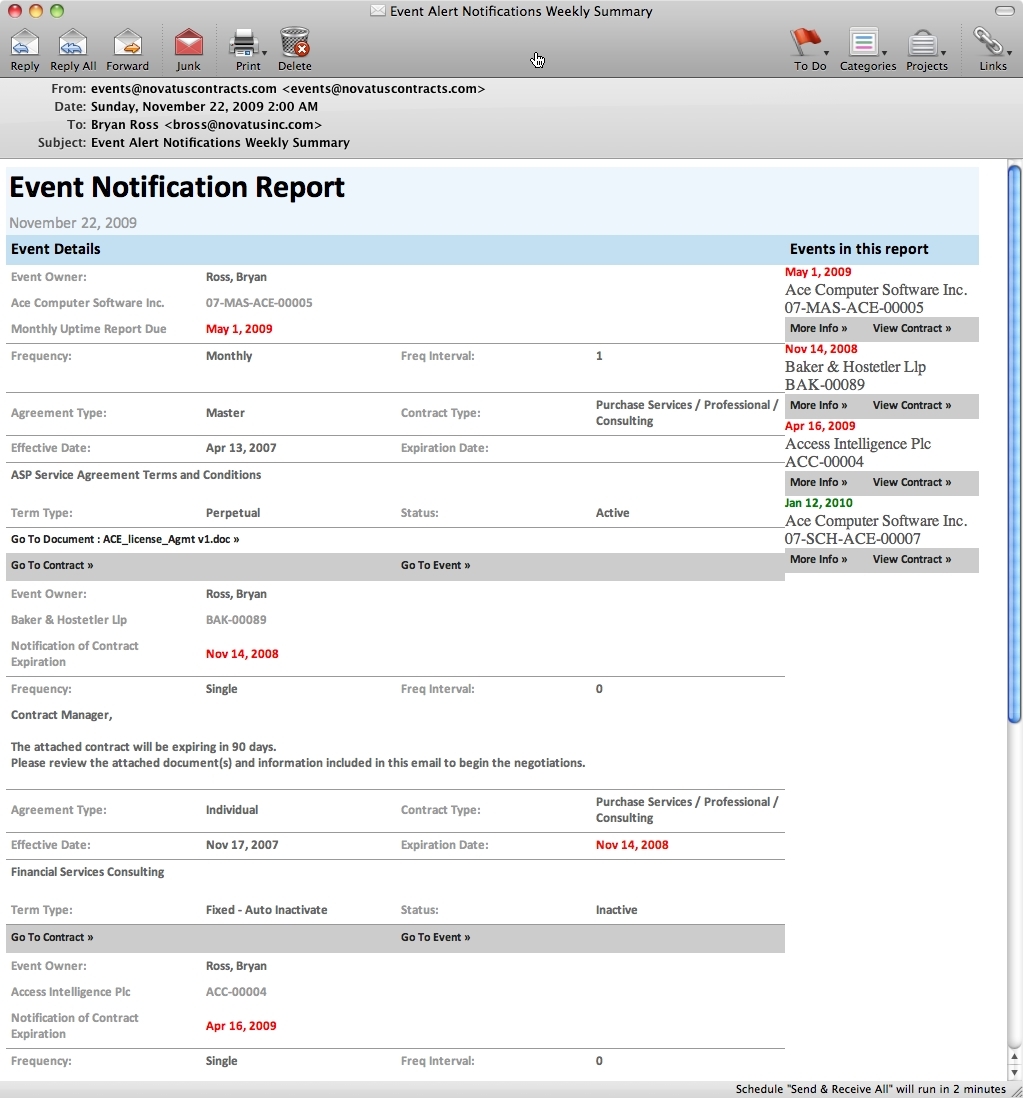Go To Contract for Baker & Hostetler
The width and height of the screenshot is (1023, 1098).
[x=52, y=937]
